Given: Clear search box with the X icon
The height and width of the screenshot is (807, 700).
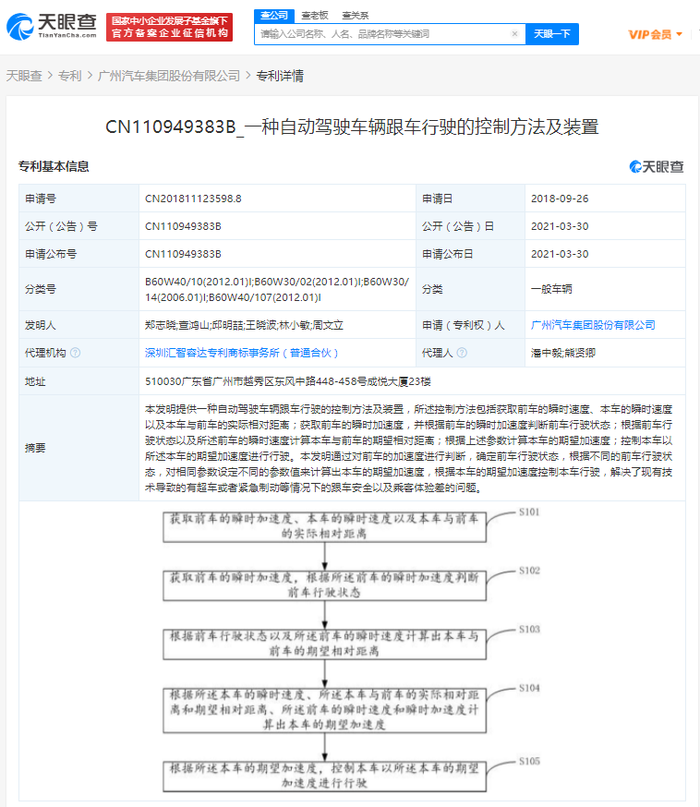Looking at the screenshot, I should [514, 34].
